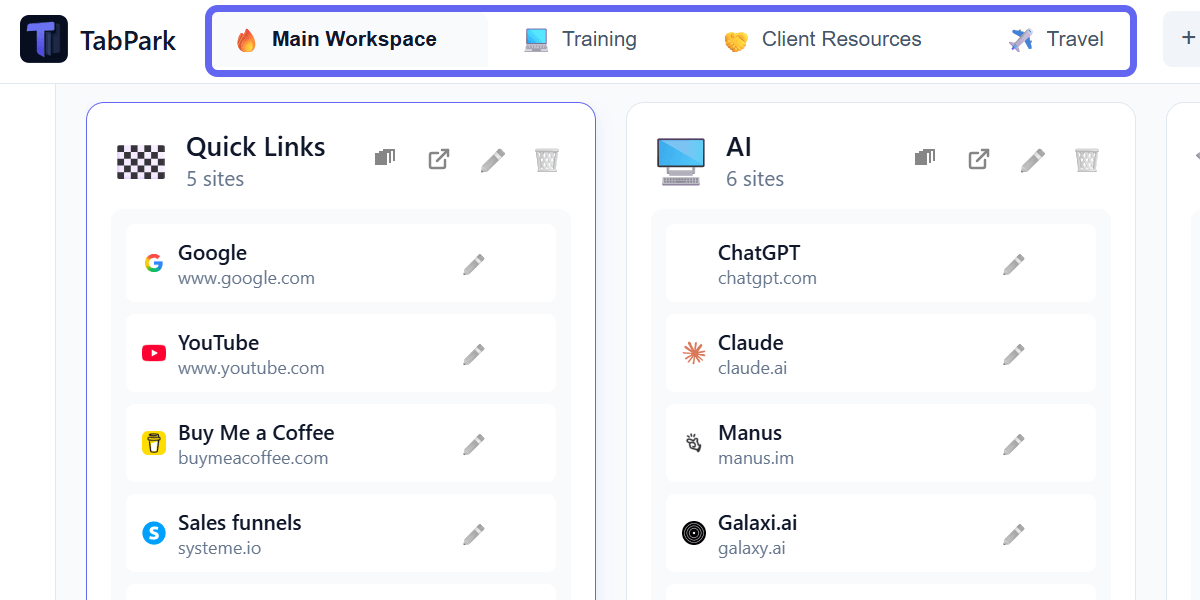Open all AI group sites icon
This screenshot has width=1200, height=600.
click(x=979, y=159)
